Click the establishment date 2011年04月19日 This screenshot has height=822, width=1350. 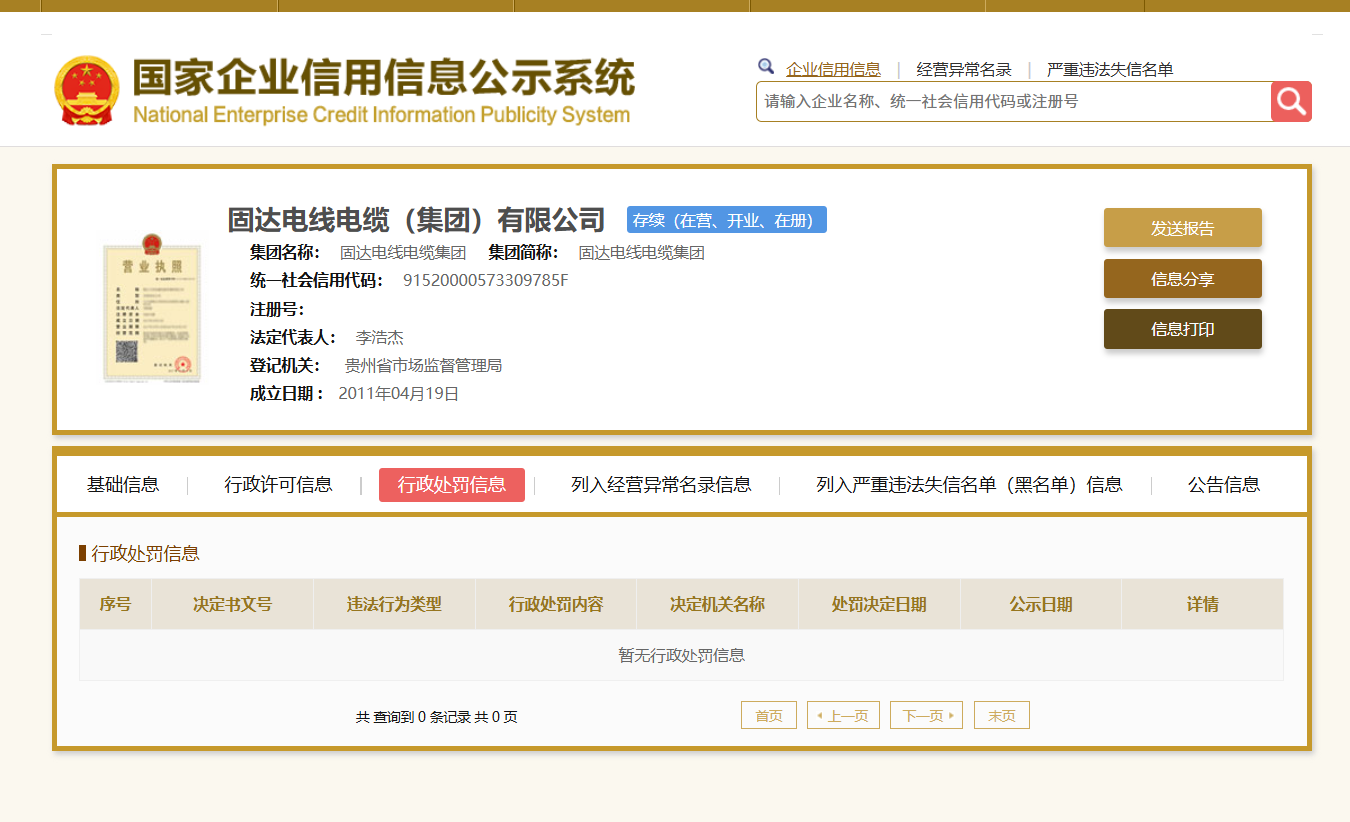[399, 394]
